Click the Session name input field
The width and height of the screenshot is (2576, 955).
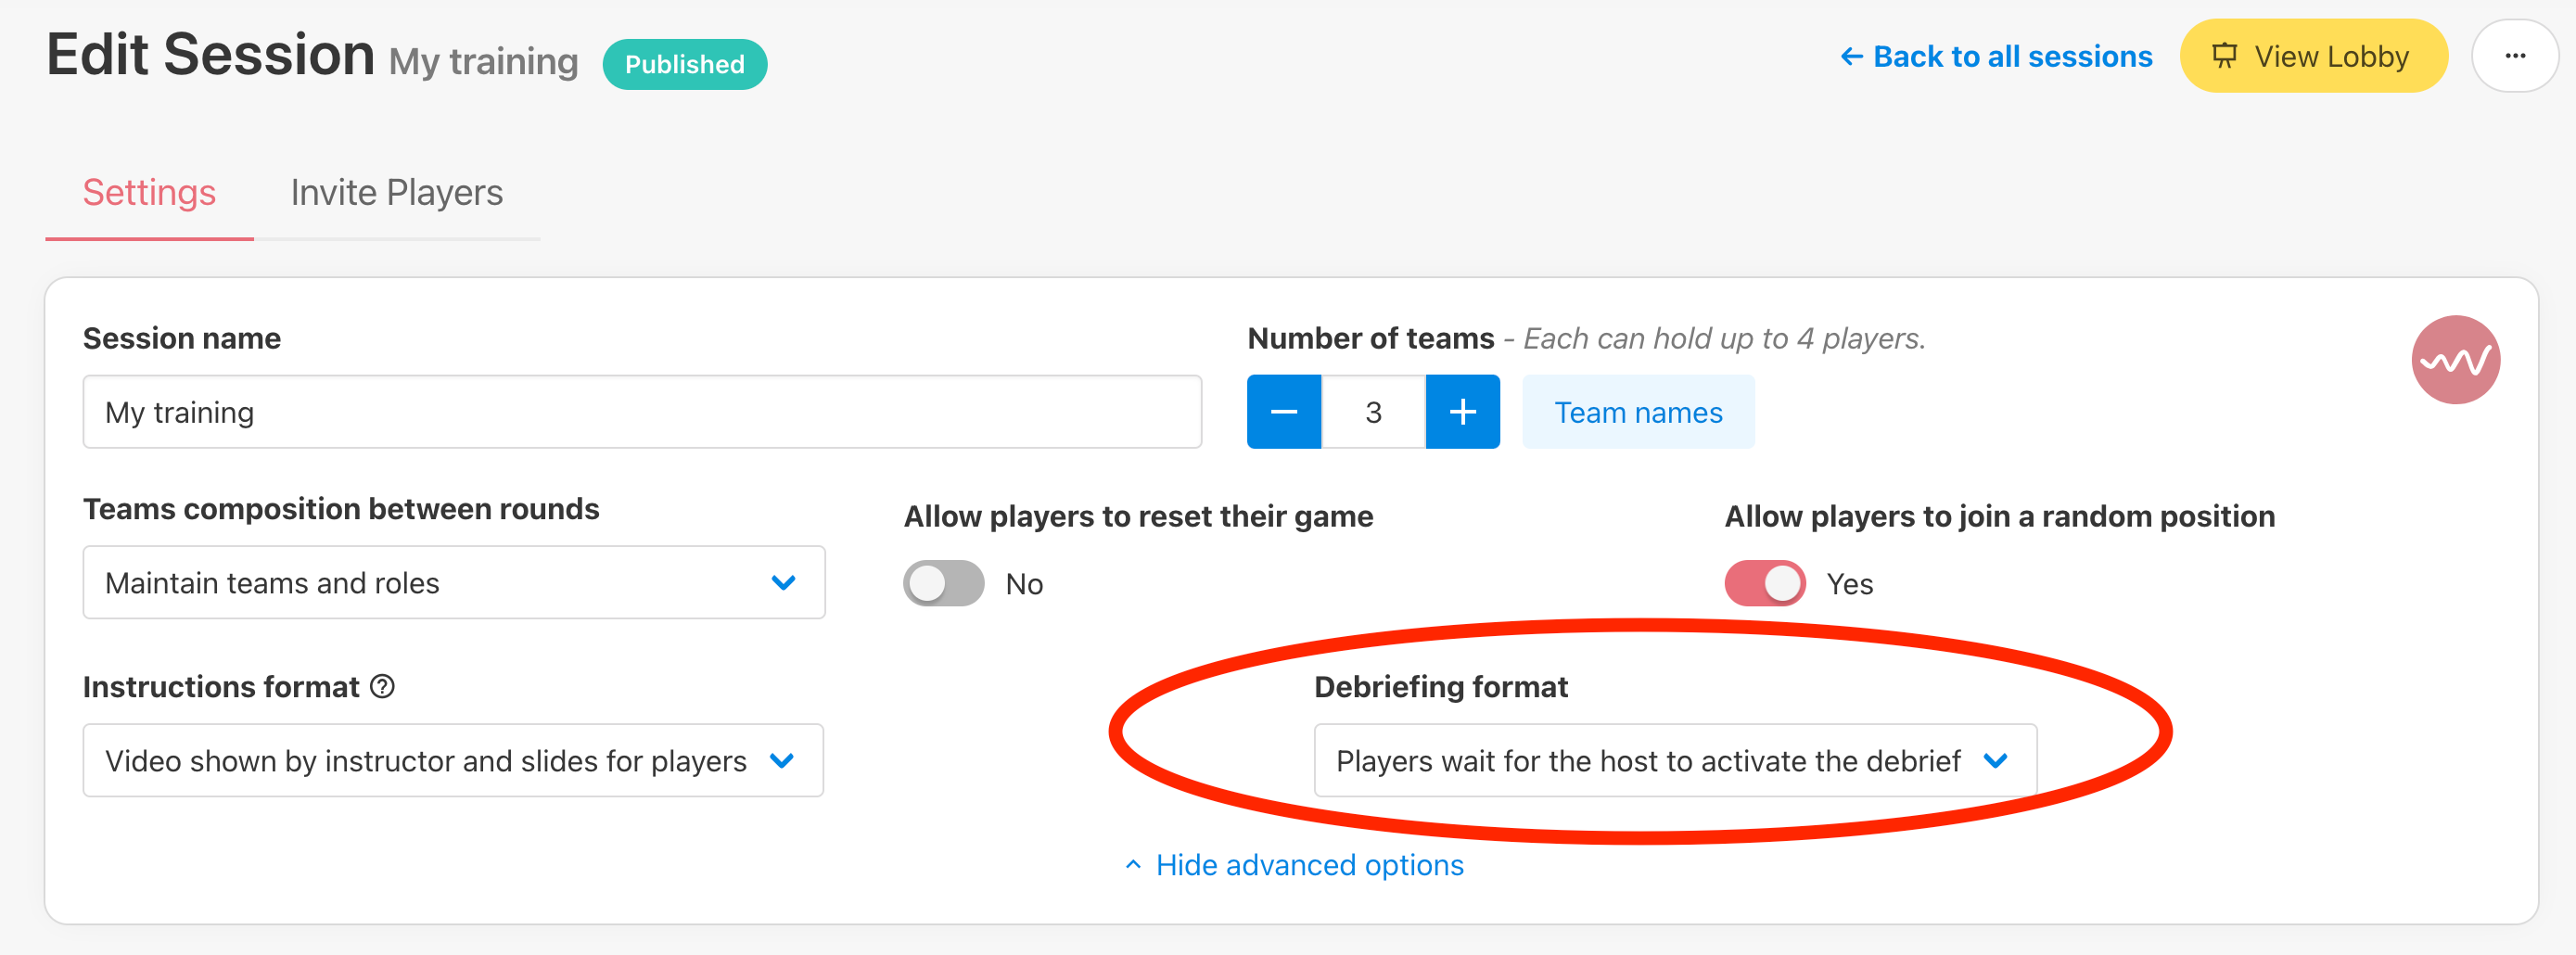pyautogui.click(x=642, y=412)
